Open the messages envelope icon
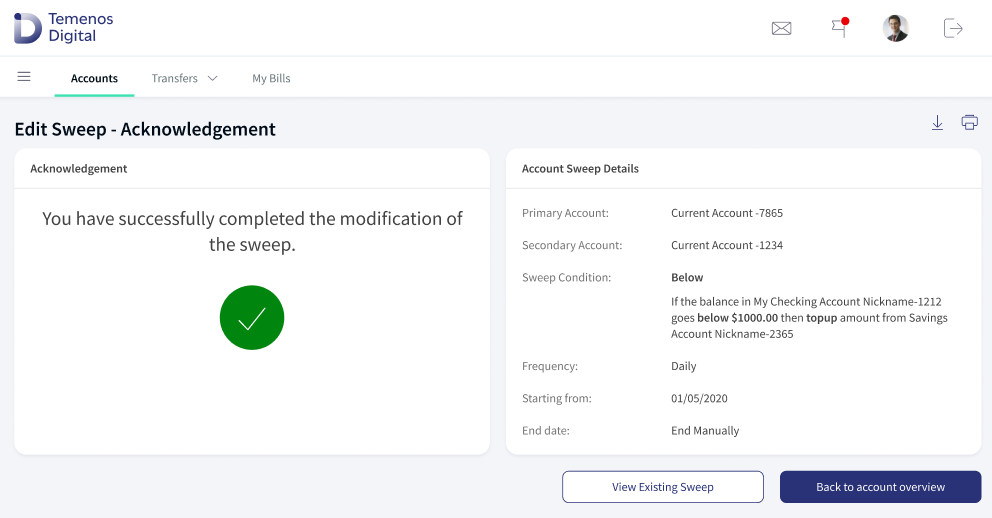Image resolution: width=992 pixels, height=518 pixels. pyautogui.click(x=781, y=28)
